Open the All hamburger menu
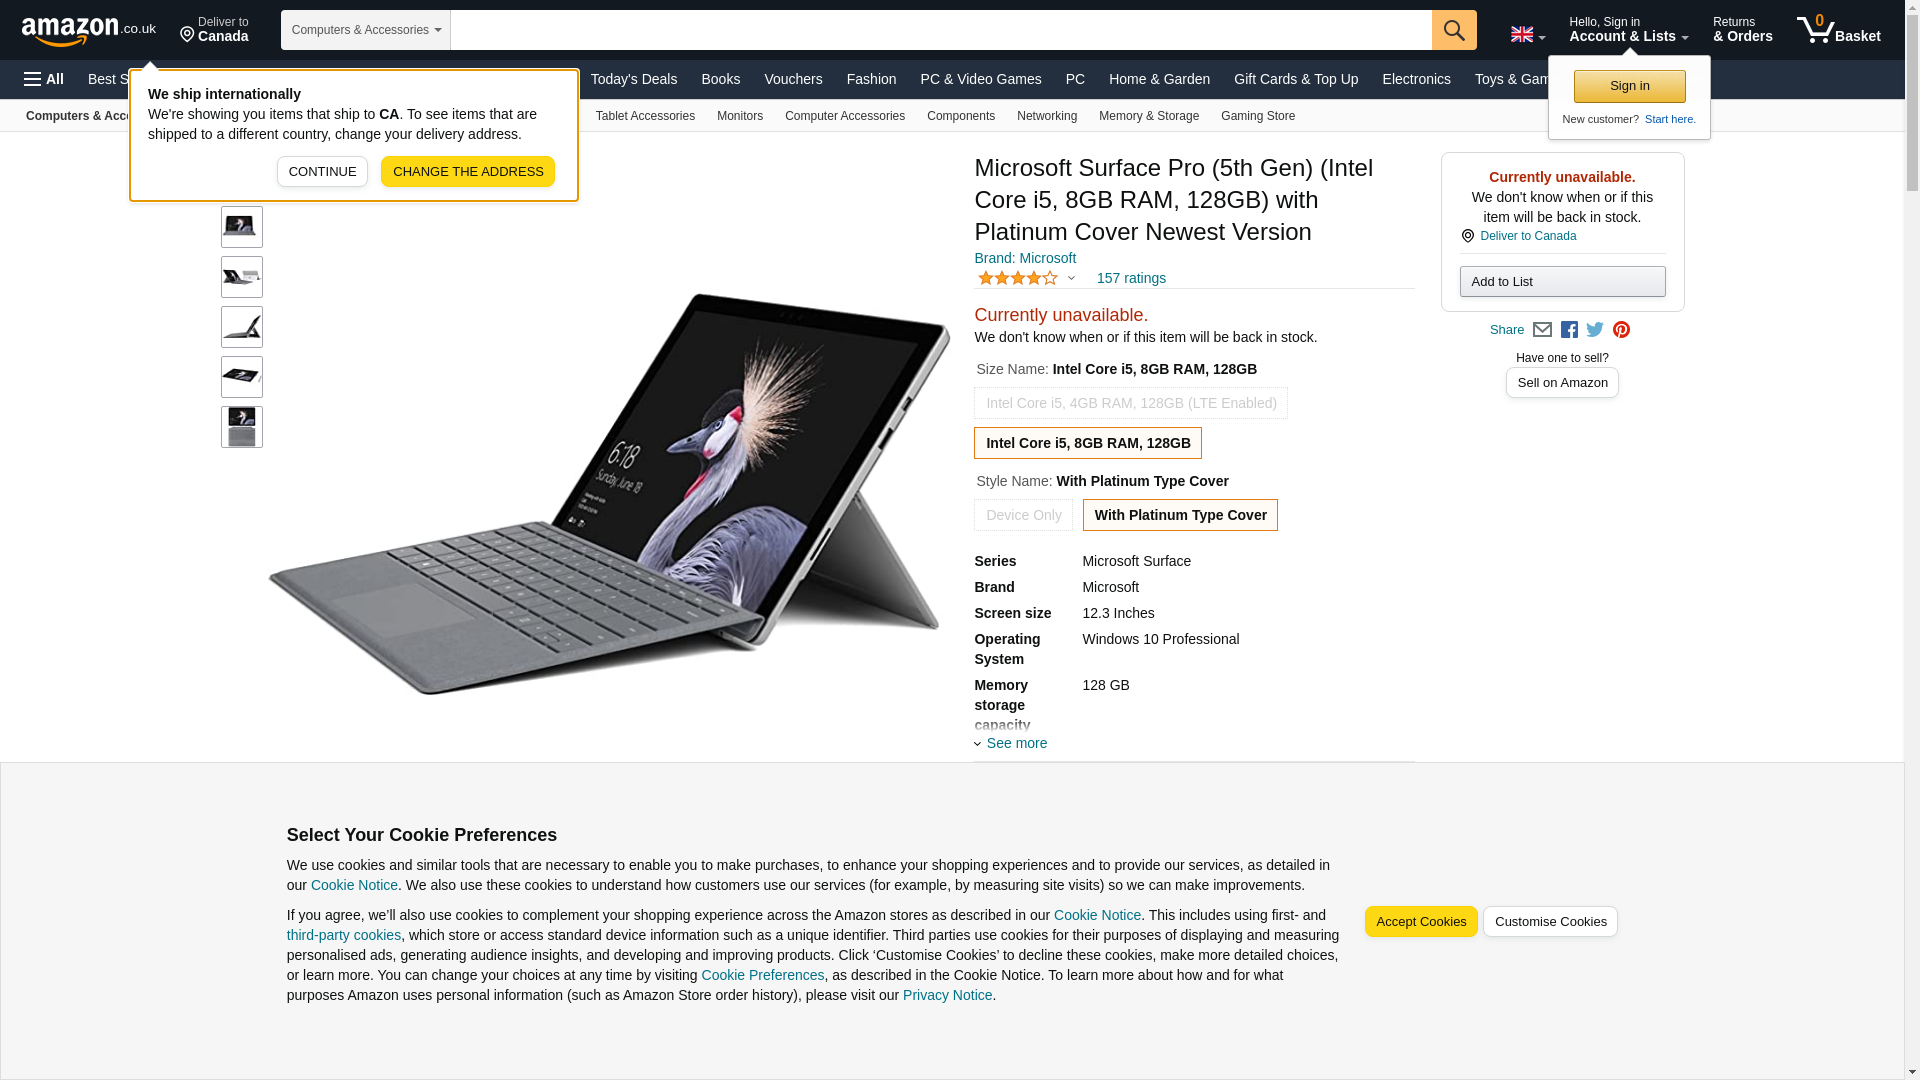This screenshot has height=1080, width=1920. point(44,79)
